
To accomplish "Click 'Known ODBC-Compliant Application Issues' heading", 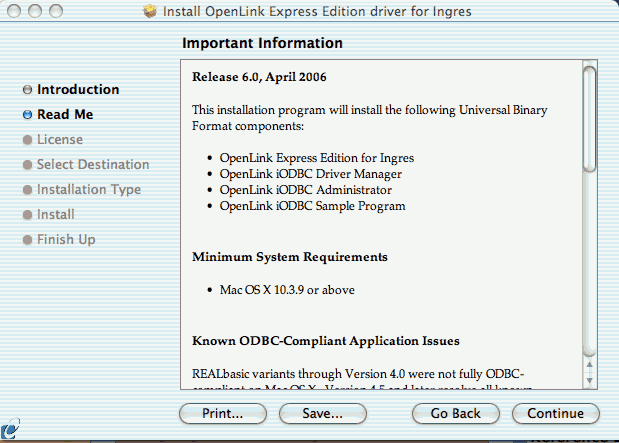I will [x=326, y=341].
